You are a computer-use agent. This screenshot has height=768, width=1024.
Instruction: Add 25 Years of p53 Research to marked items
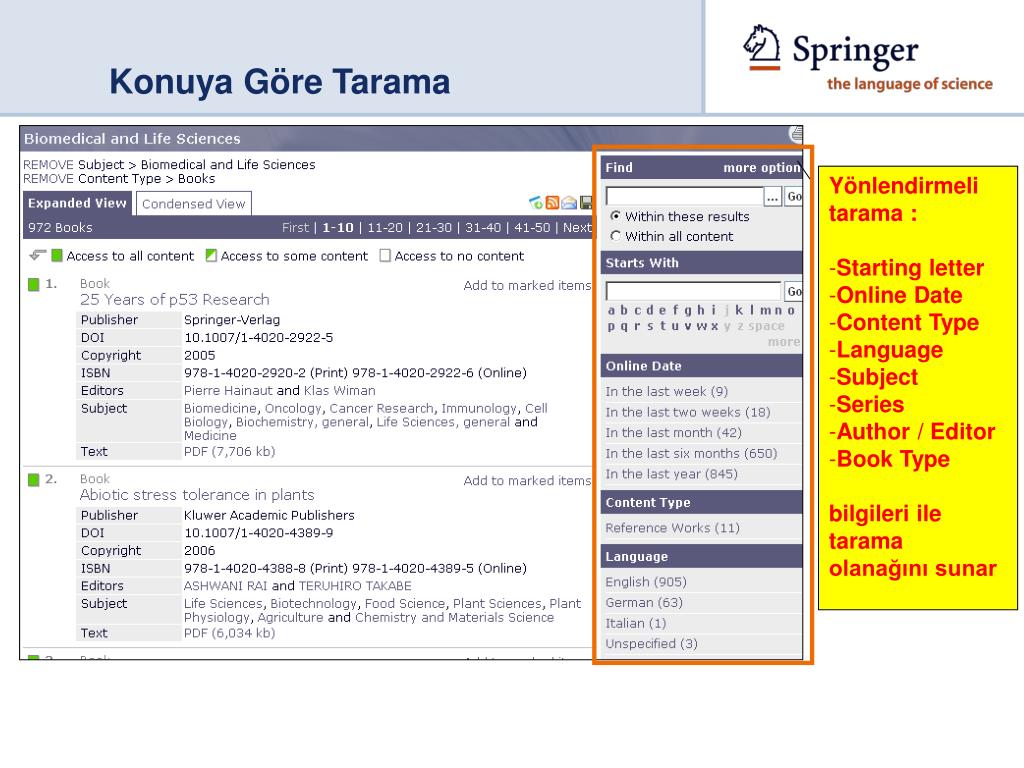pyautogui.click(x=527, y=285)
